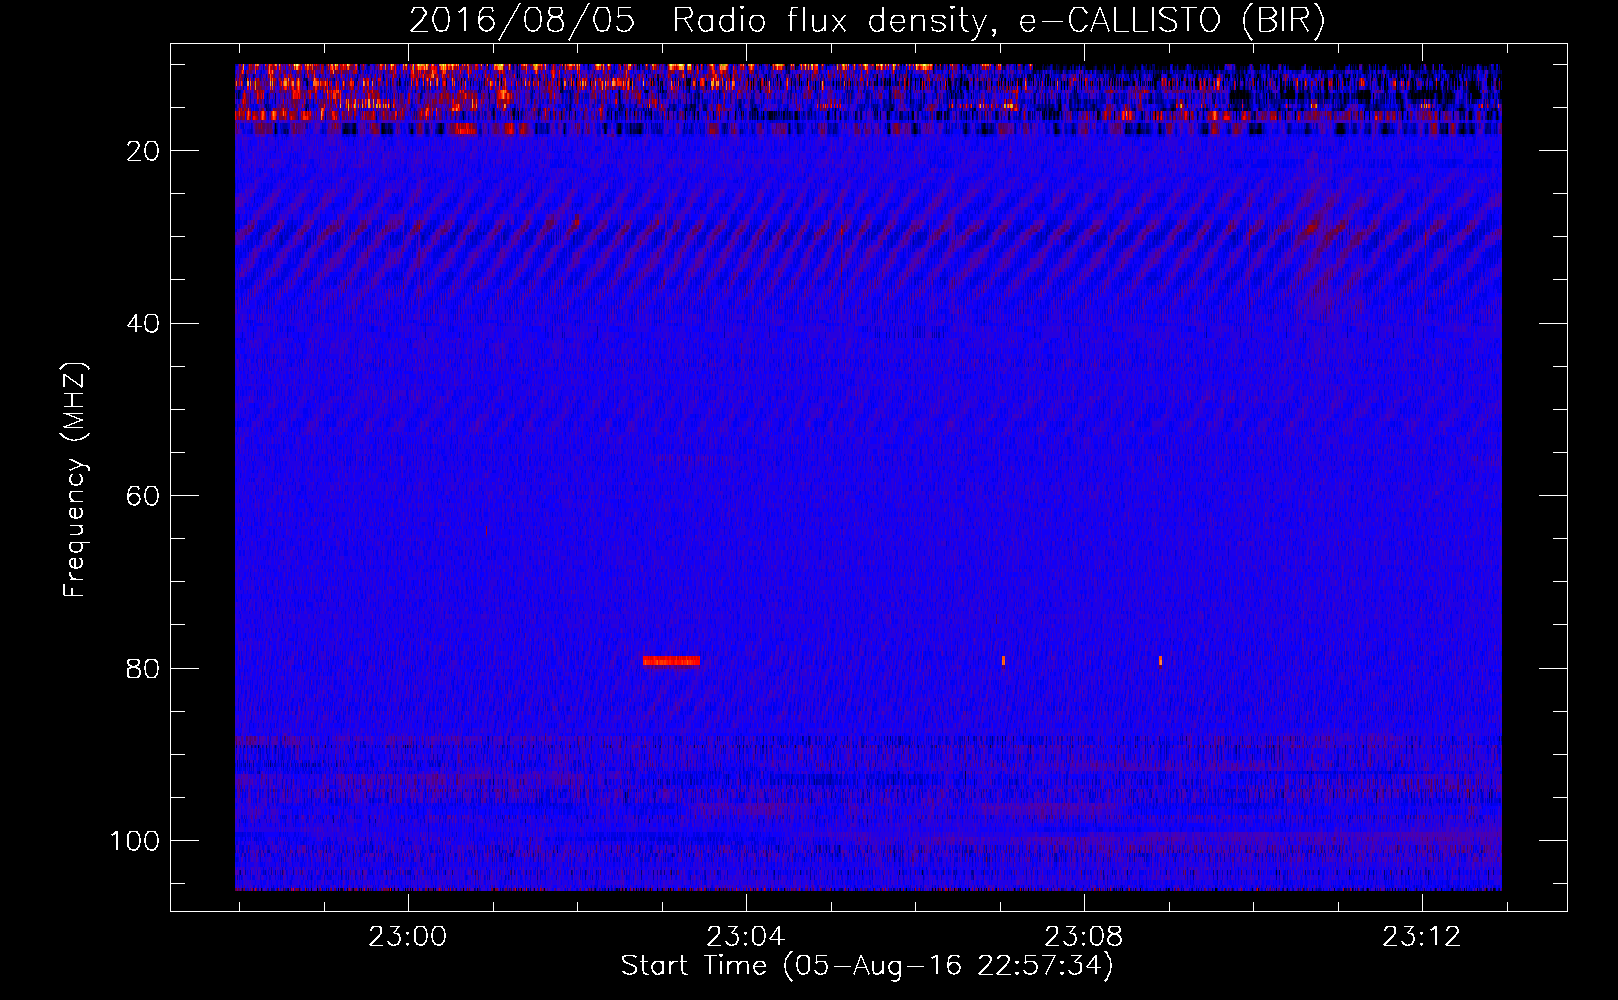Click the '100' frequency tick label
The image size is (1618, 1000).
[x=135, y=841]
